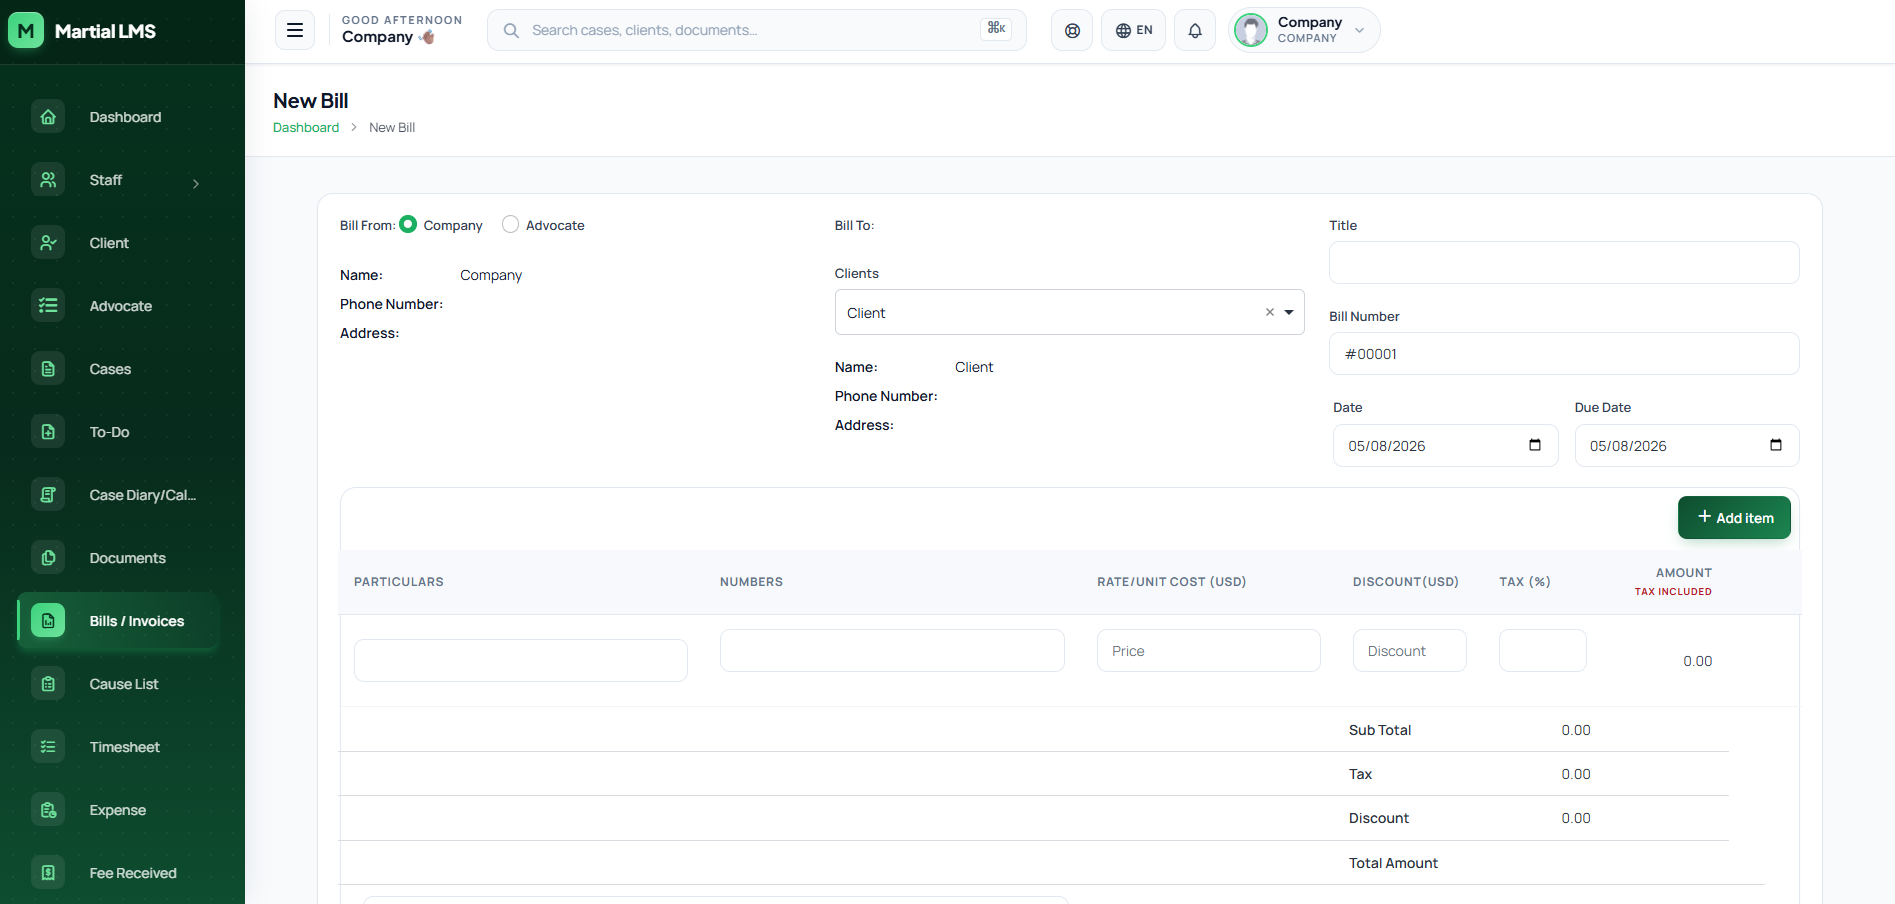The width and height of the screenshot is (1895, 904).
Task: Select Bill From Advocate radio
Action: pyautogui.click(x=510, y=224)
